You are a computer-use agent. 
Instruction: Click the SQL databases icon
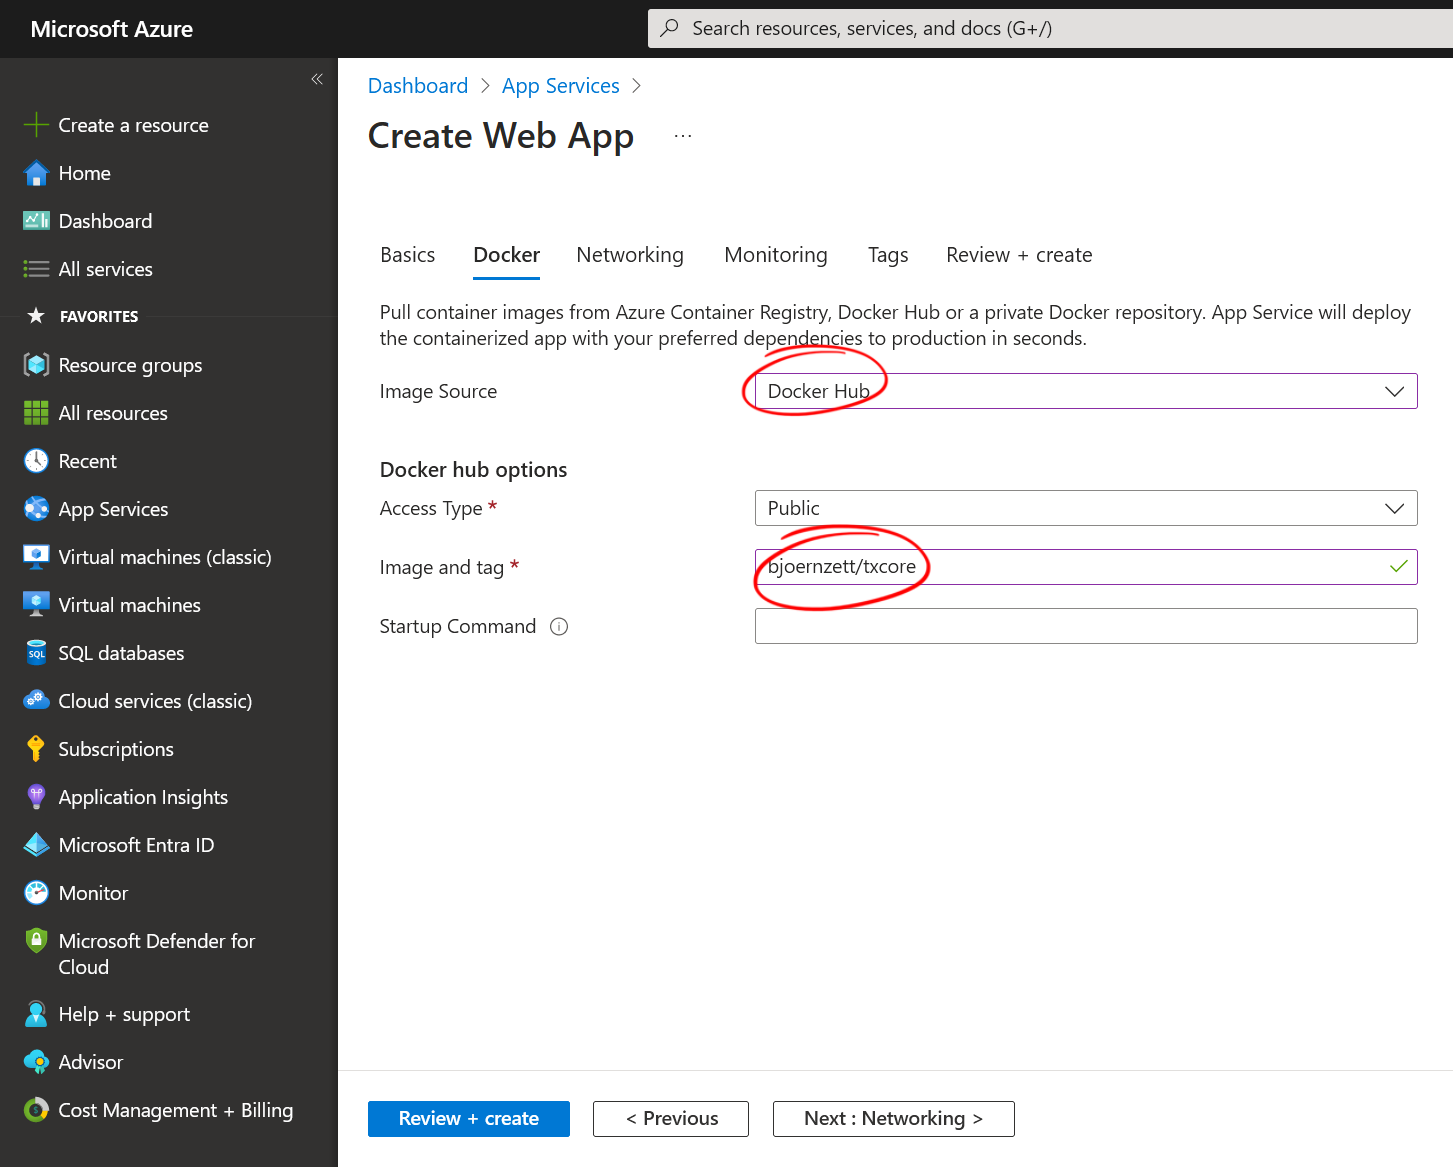point(36,653)
